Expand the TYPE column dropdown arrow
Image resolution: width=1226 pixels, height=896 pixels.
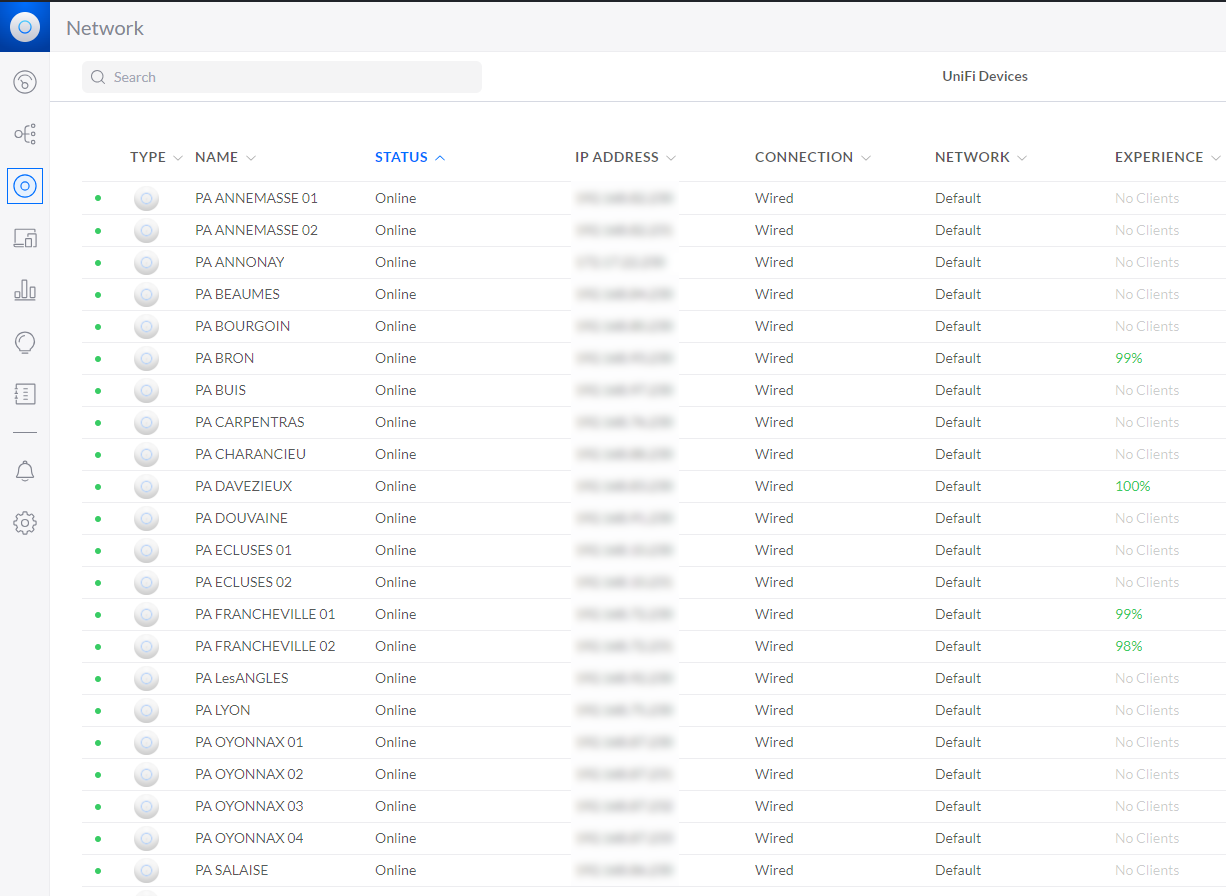point(178,158)
